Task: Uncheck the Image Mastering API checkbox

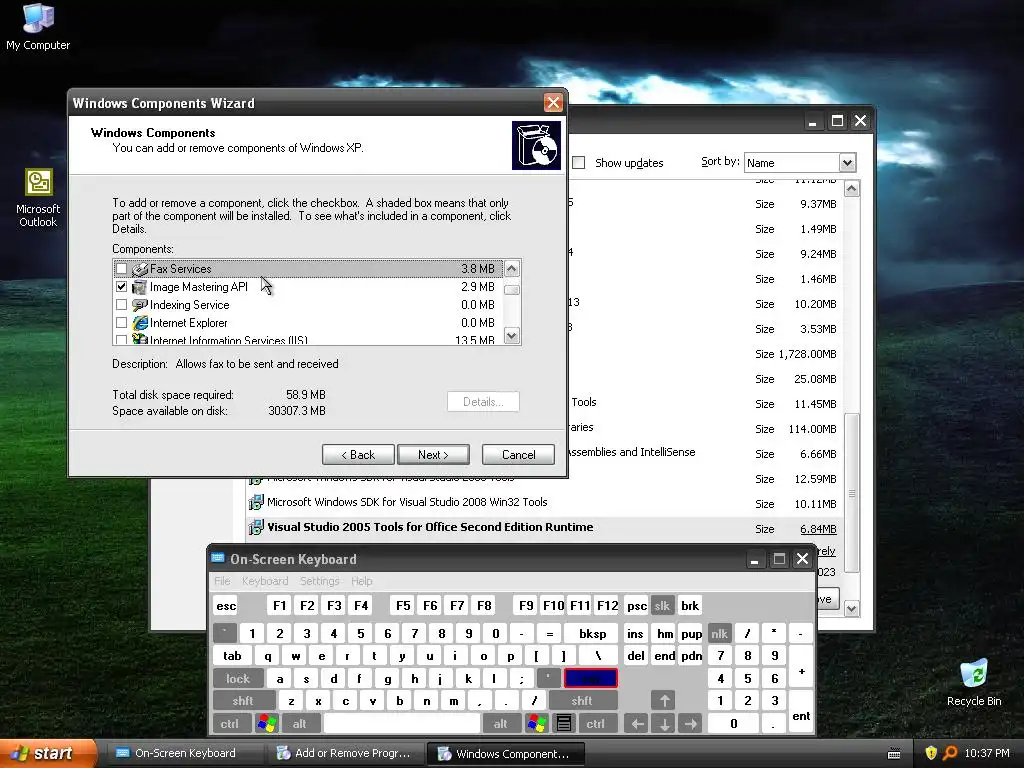Action: [121, 287]
